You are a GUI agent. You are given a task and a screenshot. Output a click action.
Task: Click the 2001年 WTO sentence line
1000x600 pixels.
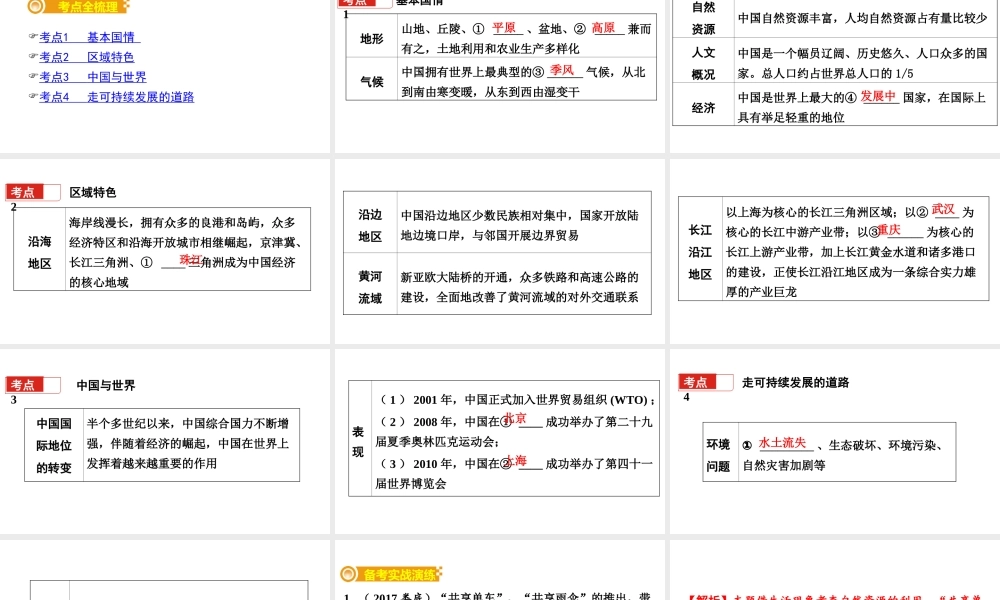(517, 400)
